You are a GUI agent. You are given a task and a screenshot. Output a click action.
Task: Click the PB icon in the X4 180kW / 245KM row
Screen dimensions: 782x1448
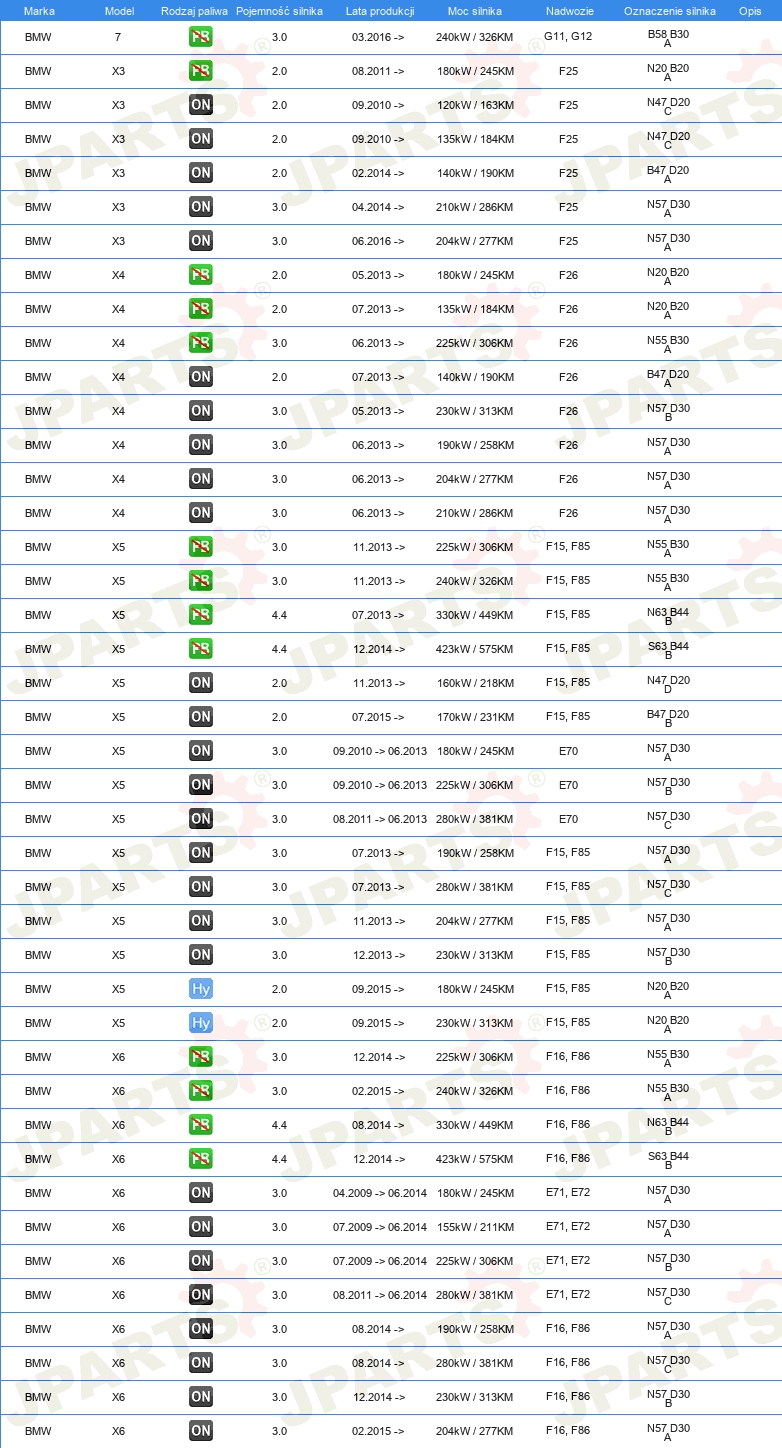pos(201,275)
